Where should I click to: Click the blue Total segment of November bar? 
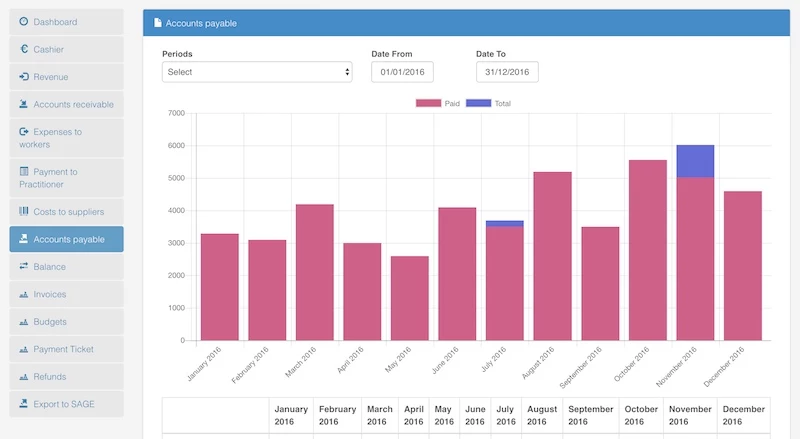pyautogui.click(x=694, y=161)
